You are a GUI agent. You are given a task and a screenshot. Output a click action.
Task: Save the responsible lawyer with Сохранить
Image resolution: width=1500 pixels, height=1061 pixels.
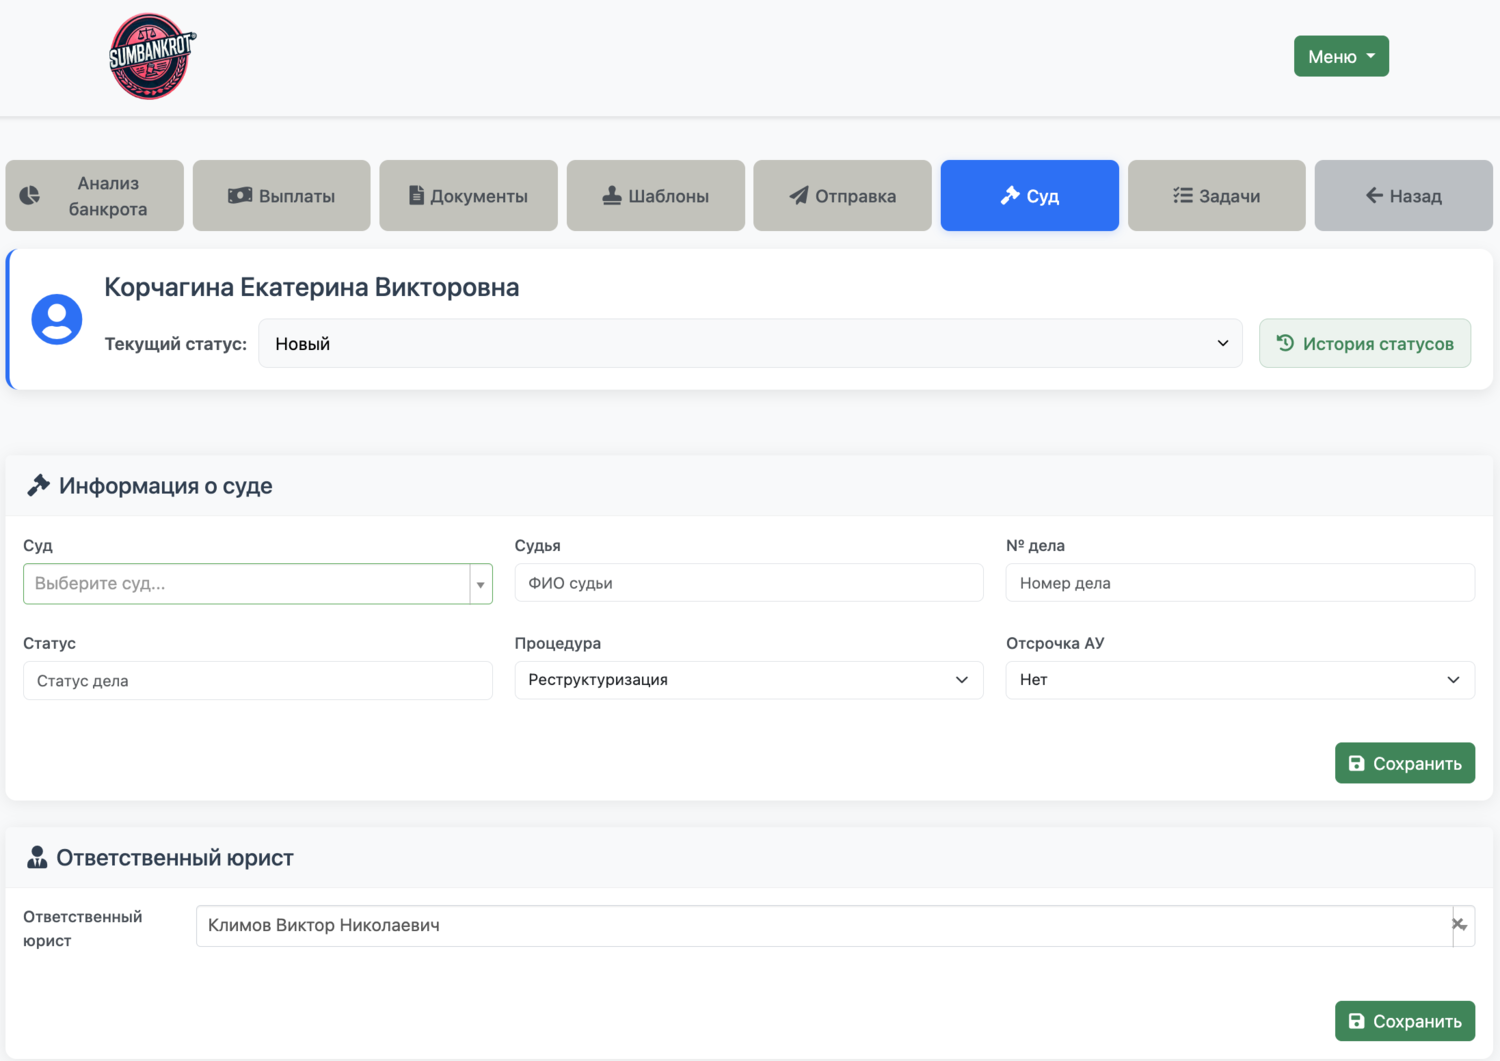click(1405, 1021)
